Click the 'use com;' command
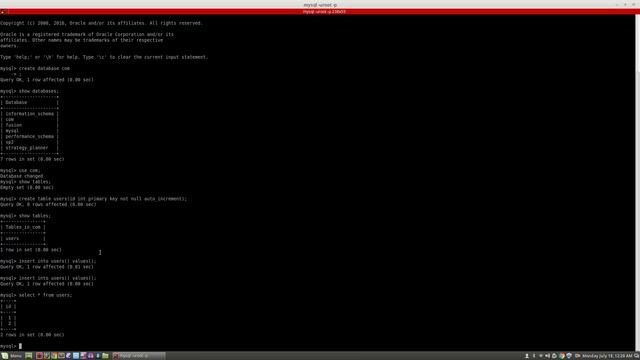The width and height of the screenshot is (640, 360). (x=29, y=171)
